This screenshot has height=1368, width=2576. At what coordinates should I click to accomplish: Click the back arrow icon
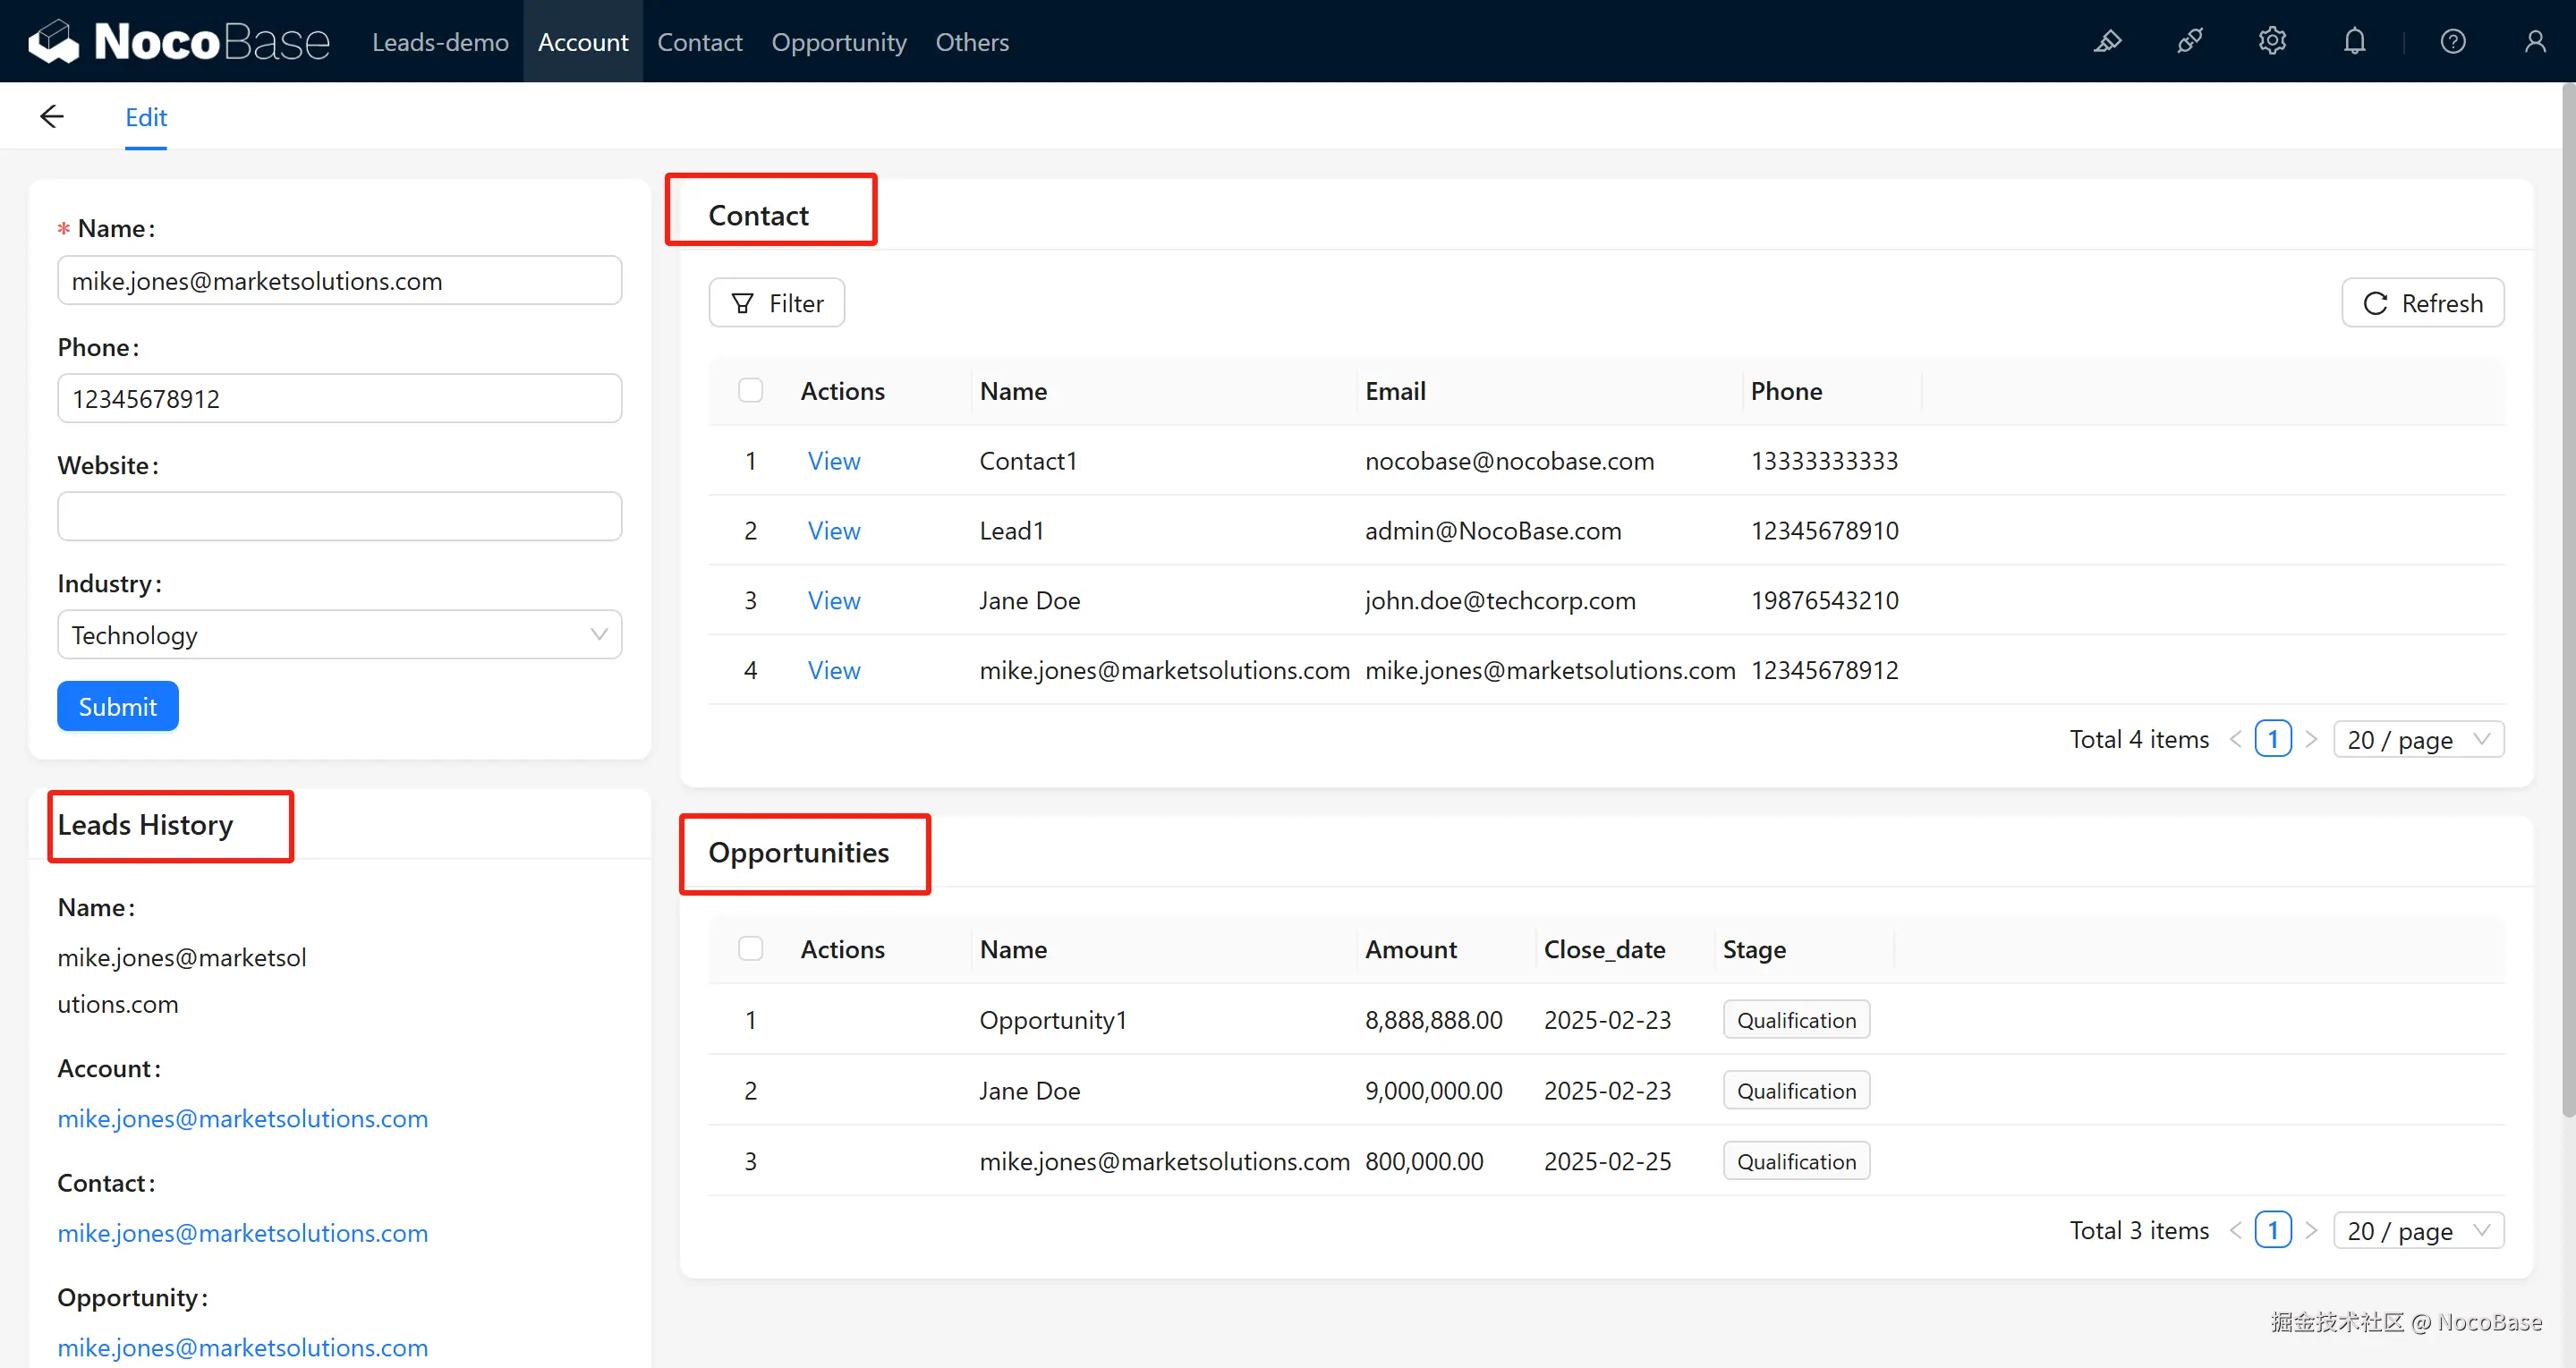click(x=52, y=117)
